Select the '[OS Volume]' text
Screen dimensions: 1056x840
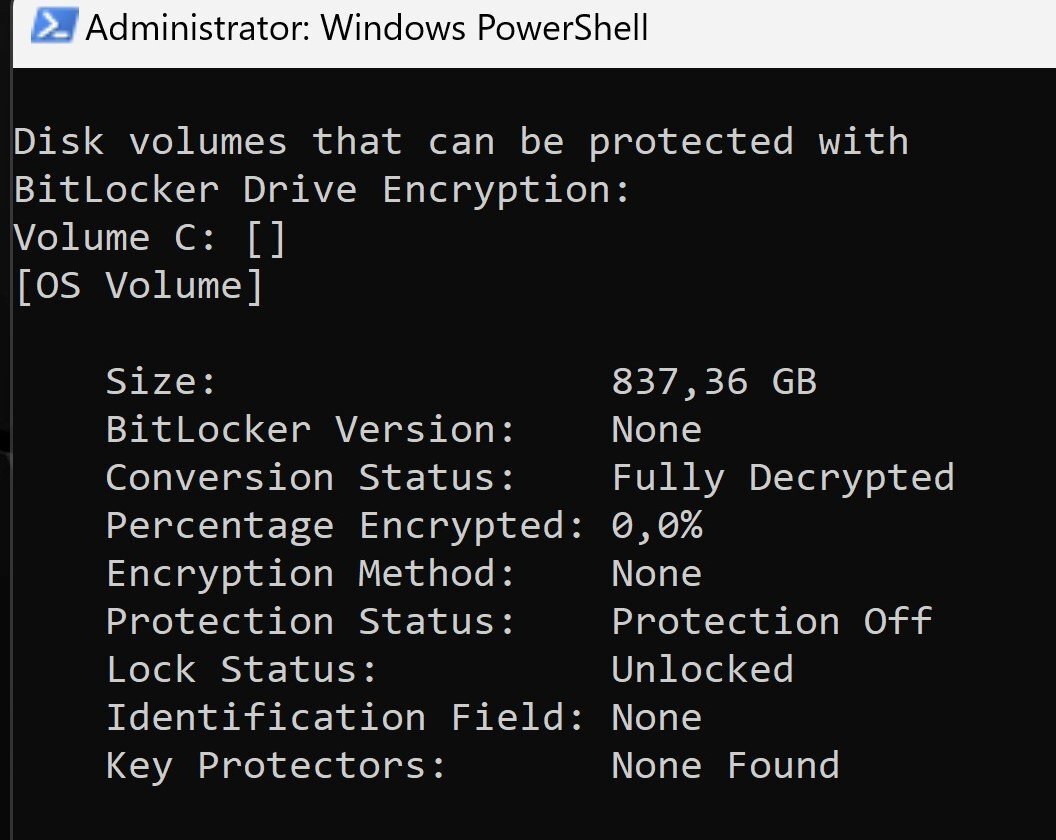(x=139, y=286)
